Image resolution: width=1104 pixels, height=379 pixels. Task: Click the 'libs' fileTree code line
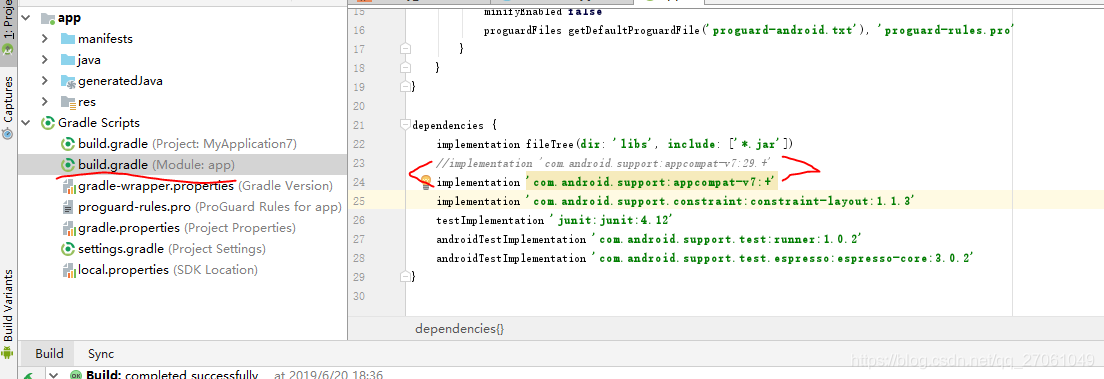(615, 144)
